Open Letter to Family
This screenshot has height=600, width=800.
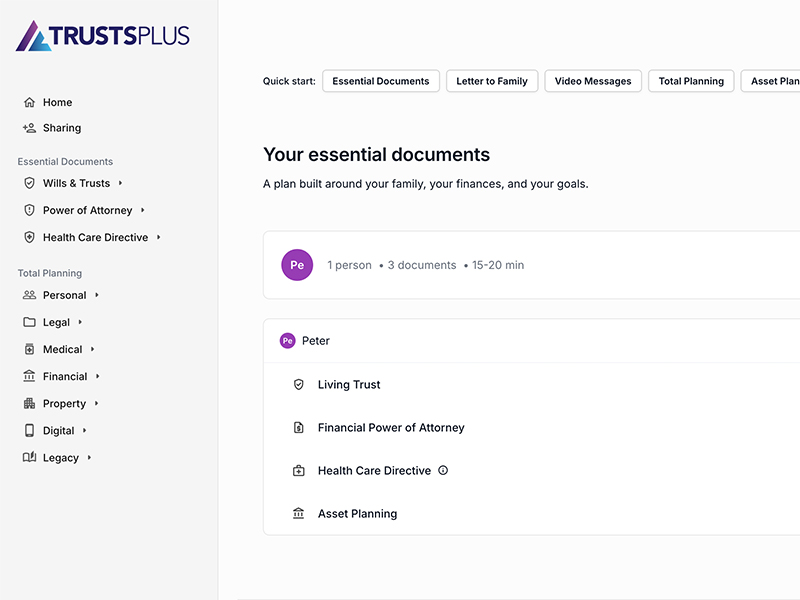coord(492,81)
